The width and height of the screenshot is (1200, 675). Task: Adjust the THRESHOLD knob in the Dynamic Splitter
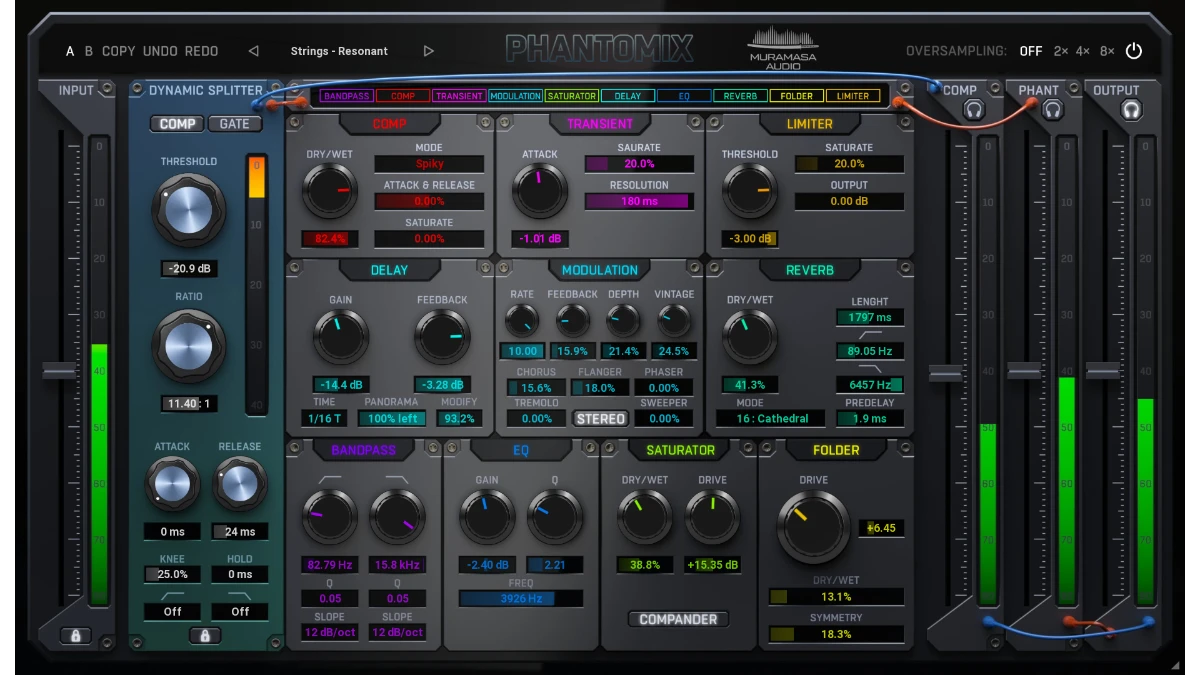point(189,210)
